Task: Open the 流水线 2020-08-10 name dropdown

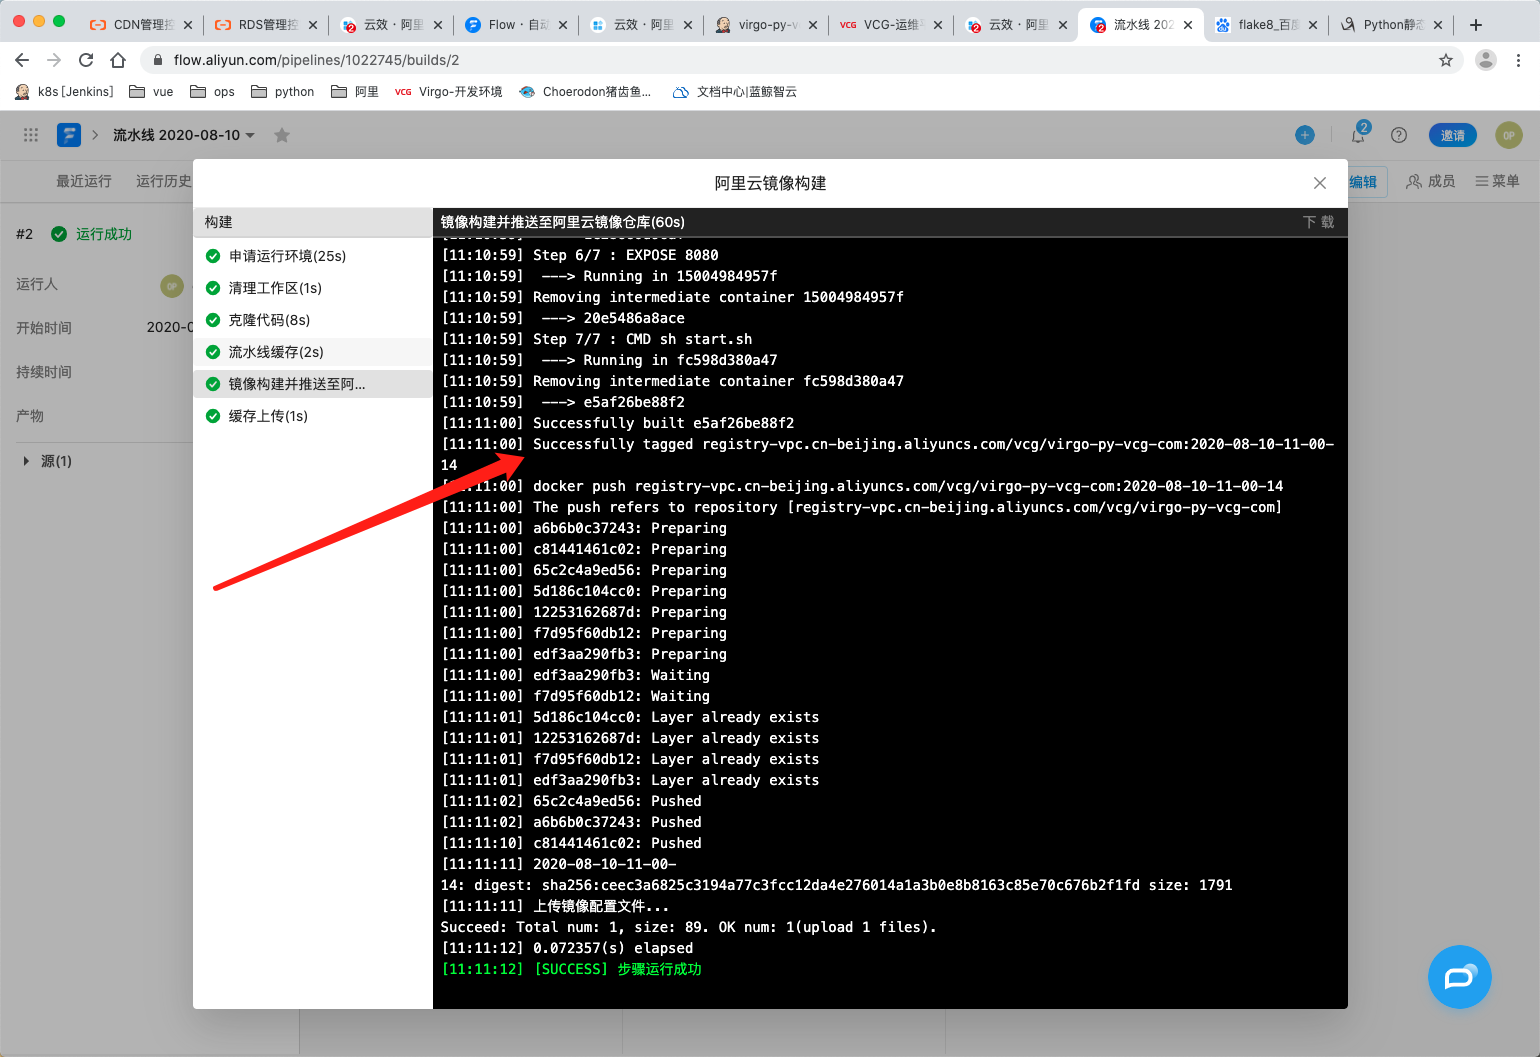Action: coord(184,135)
